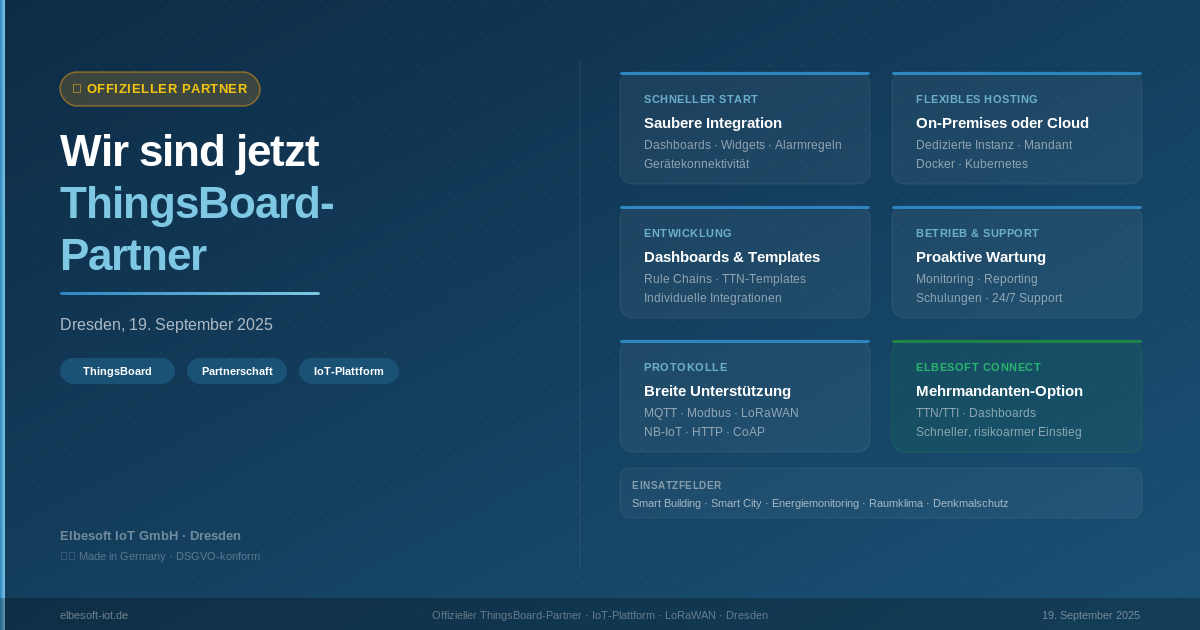Screen dimensions: 1200x630
Task: Click the OFFIZIELLER PARTNER badge
Action: 160,89
